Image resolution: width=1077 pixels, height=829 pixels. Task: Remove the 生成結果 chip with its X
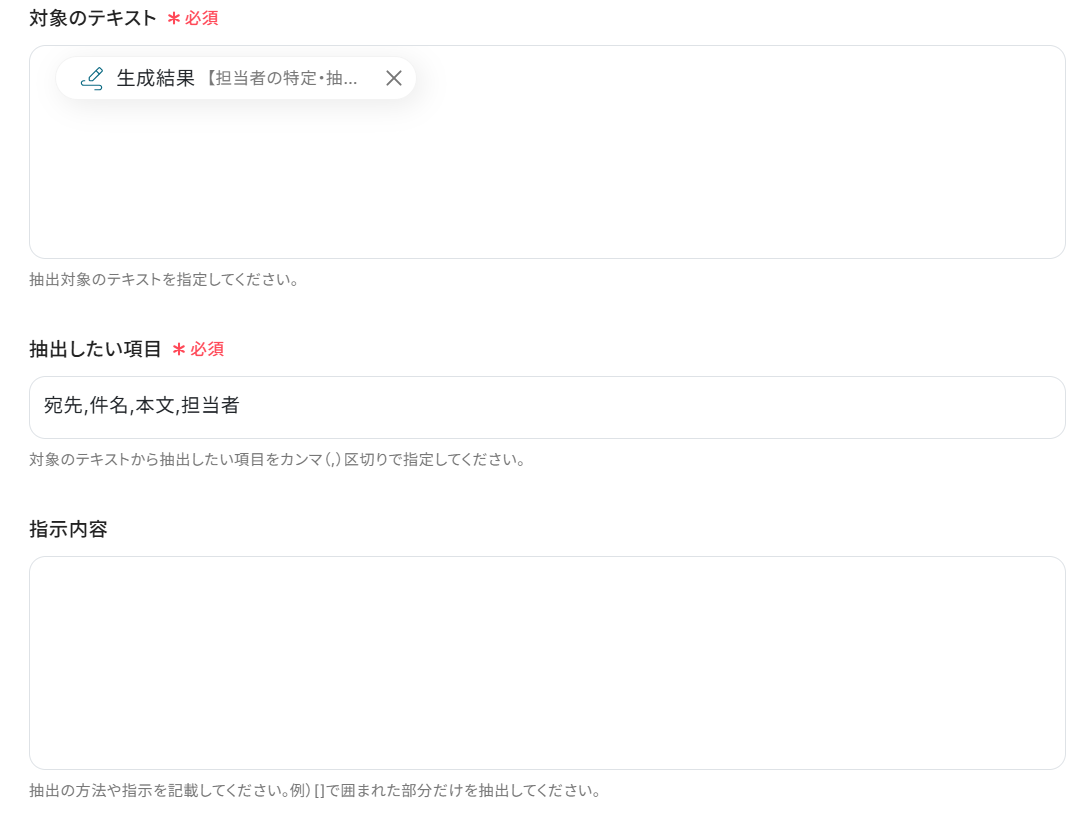tap(394, 78)
